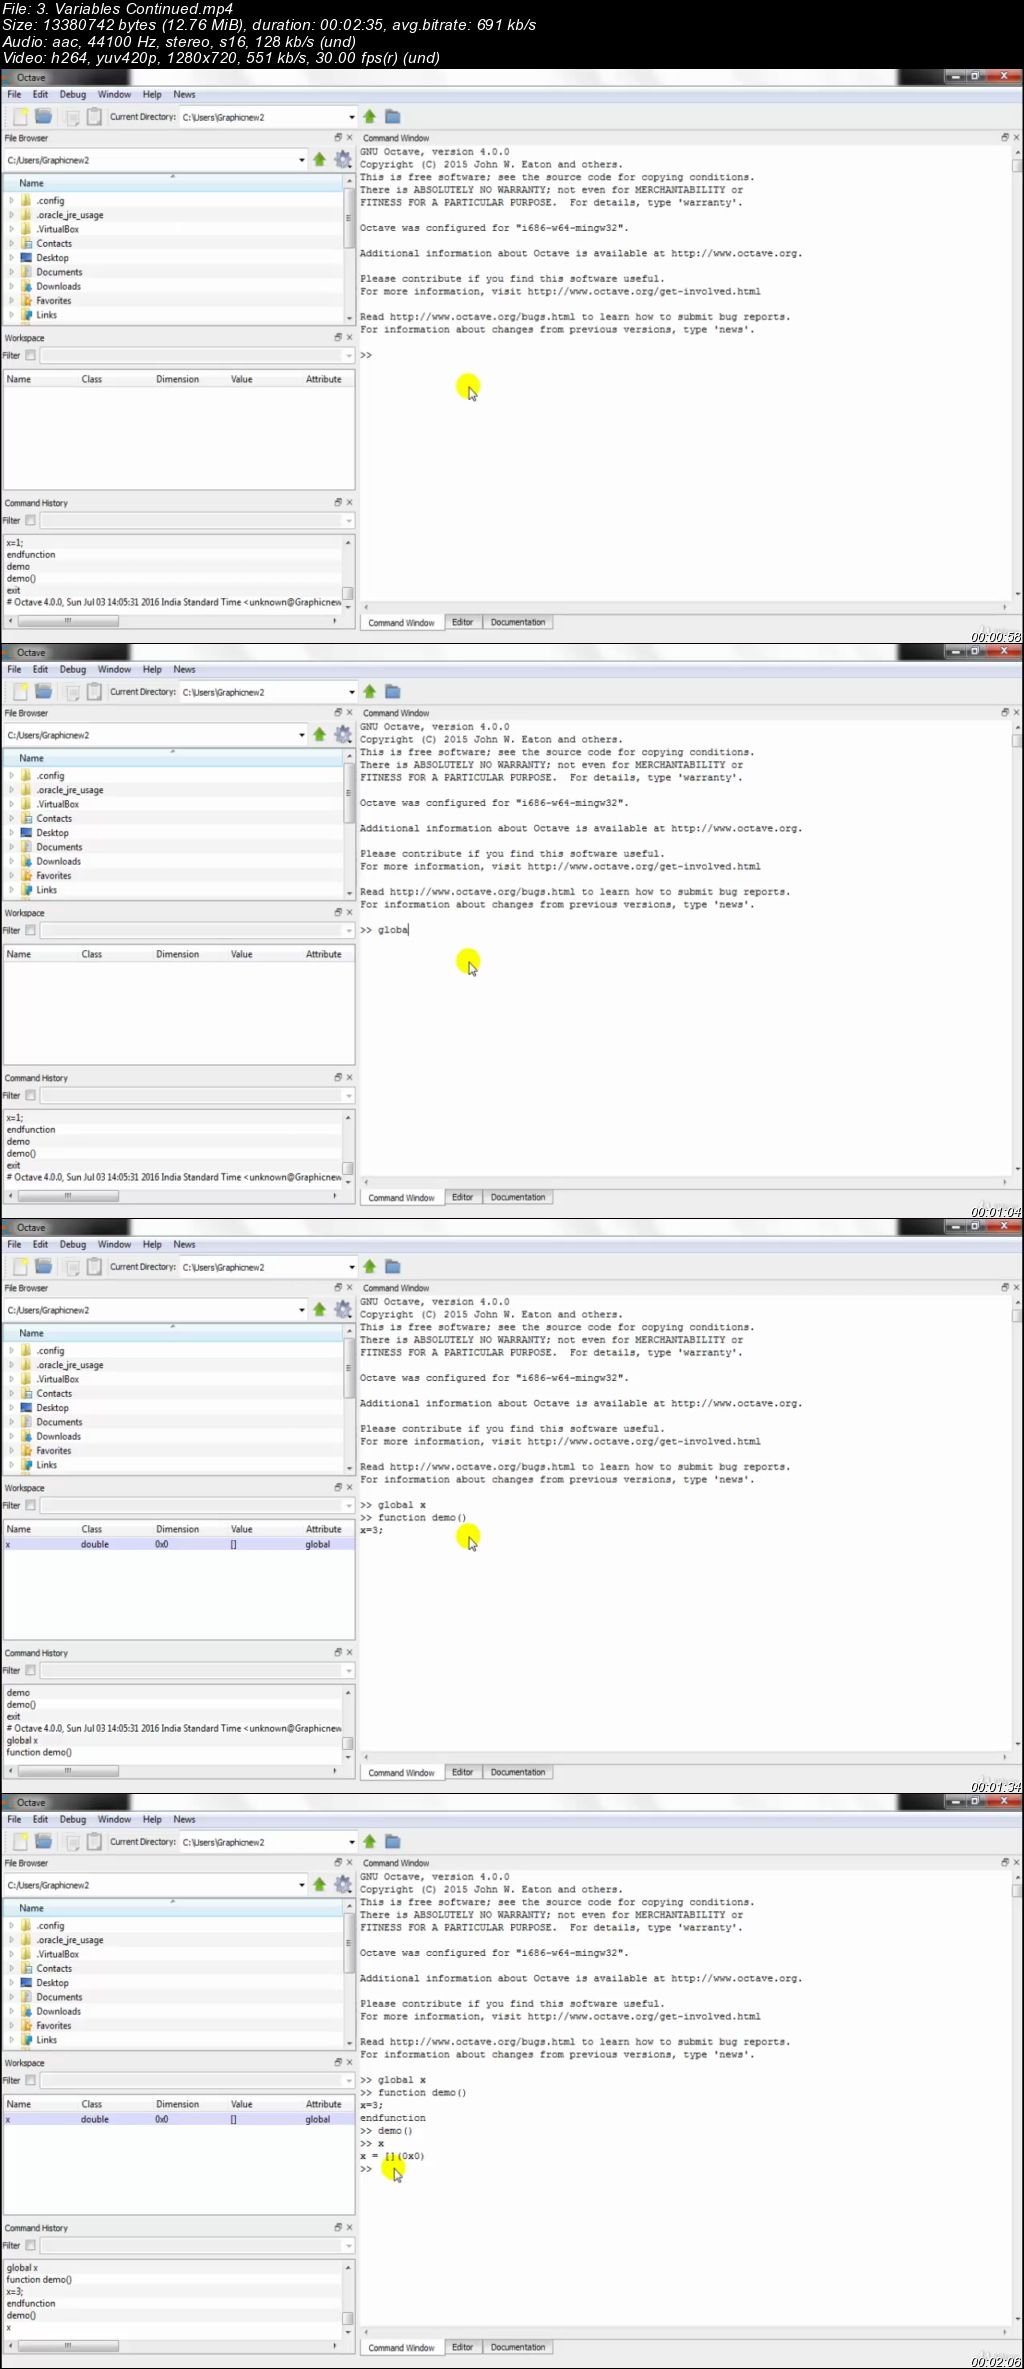Screen dimensions: 1024x2369
Task: Open Window menu in the 00:01:34 frame
Action: (114, 1244)
